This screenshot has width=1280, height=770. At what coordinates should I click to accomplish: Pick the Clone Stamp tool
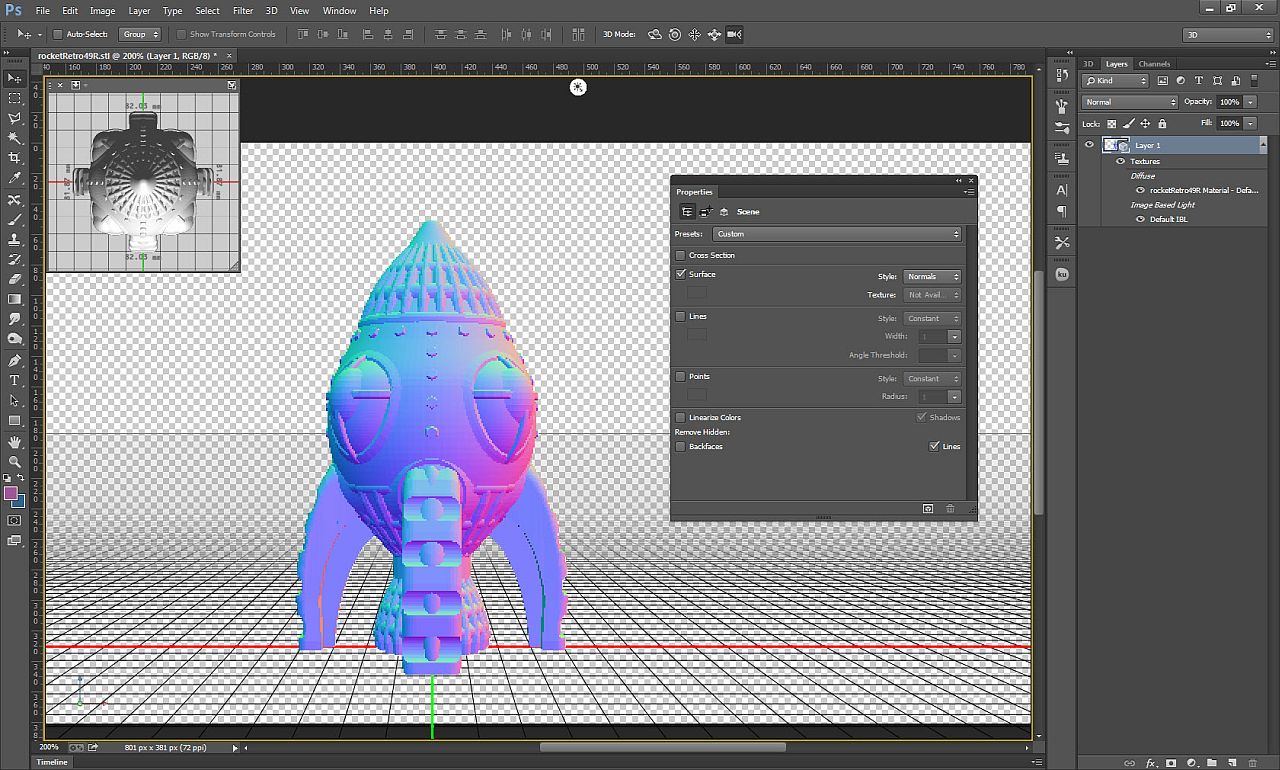pos(15,239)
